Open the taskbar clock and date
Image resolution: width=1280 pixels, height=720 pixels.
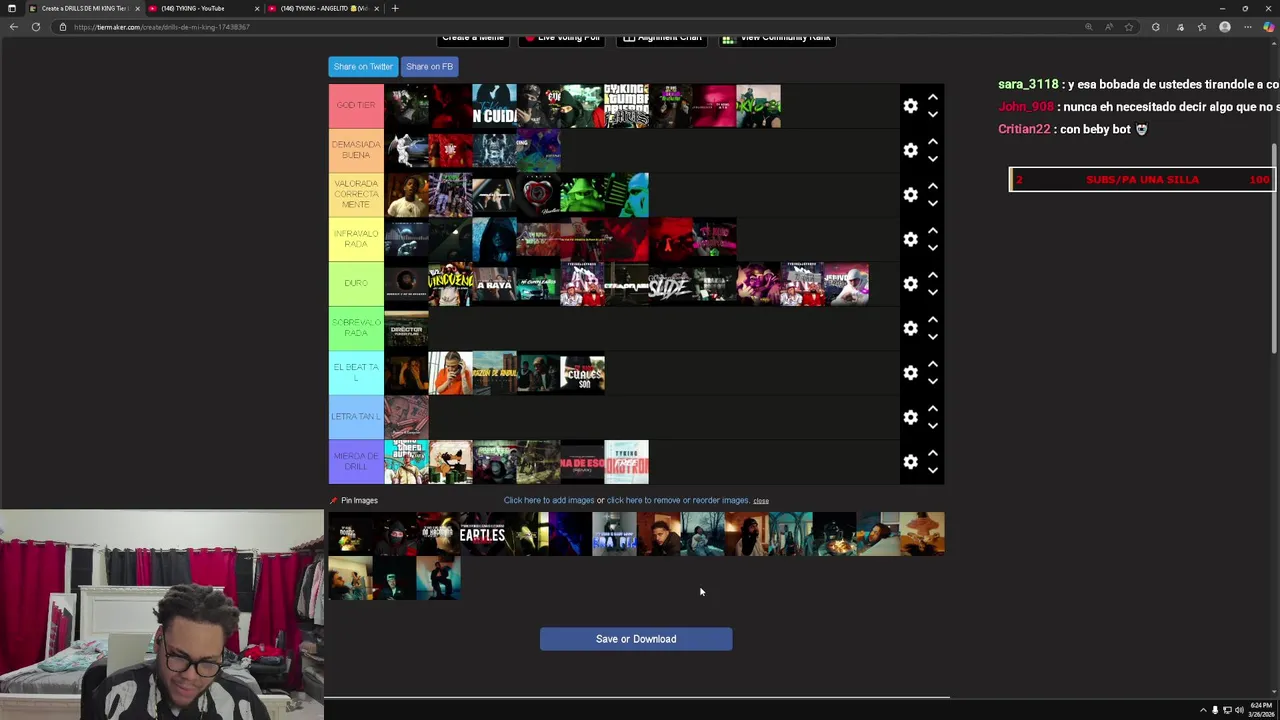[x=1259, y=710]
